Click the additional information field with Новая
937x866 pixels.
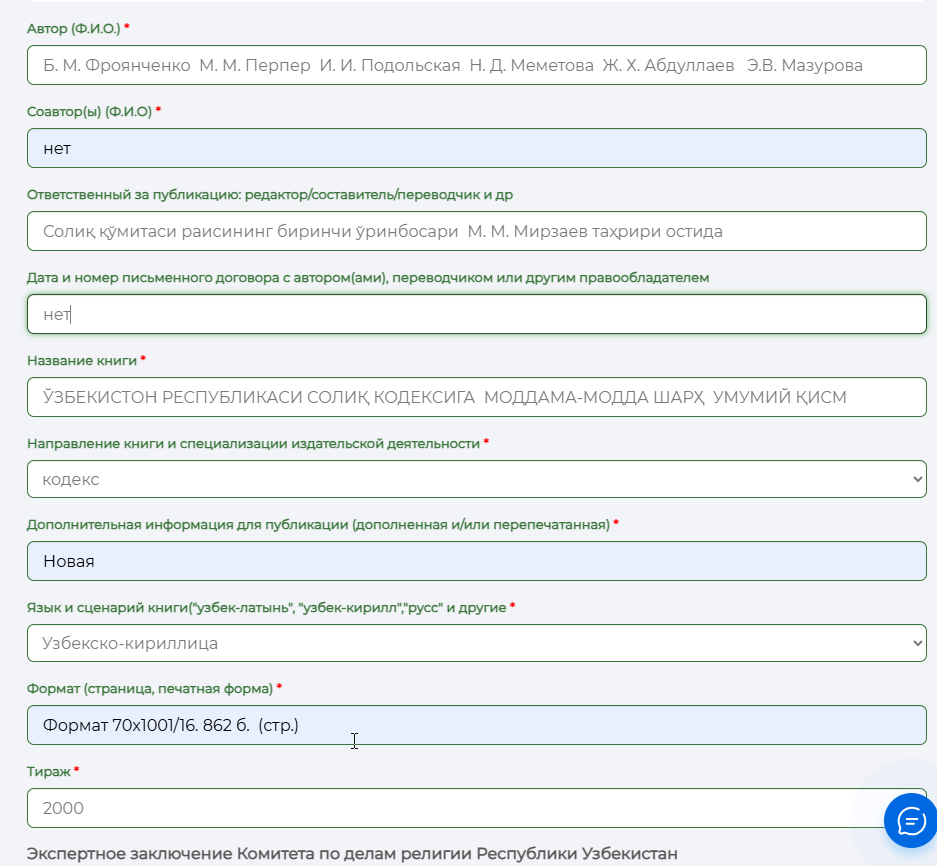coord(476,561)
